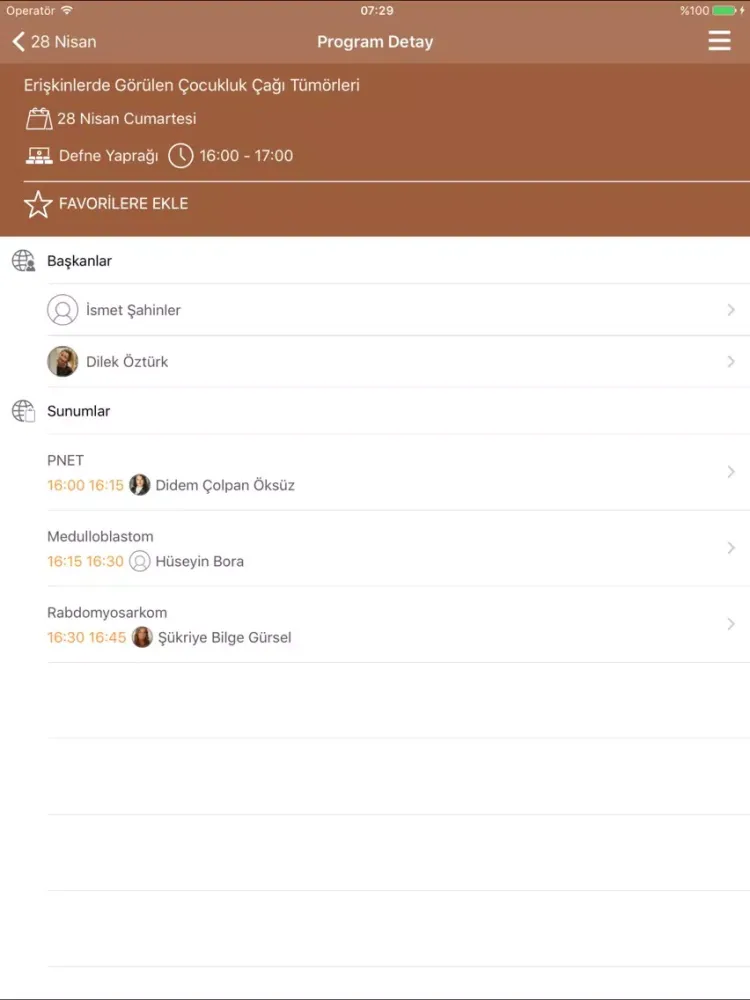Tap the 16:00 - 17:00 session time

point(246,156)
